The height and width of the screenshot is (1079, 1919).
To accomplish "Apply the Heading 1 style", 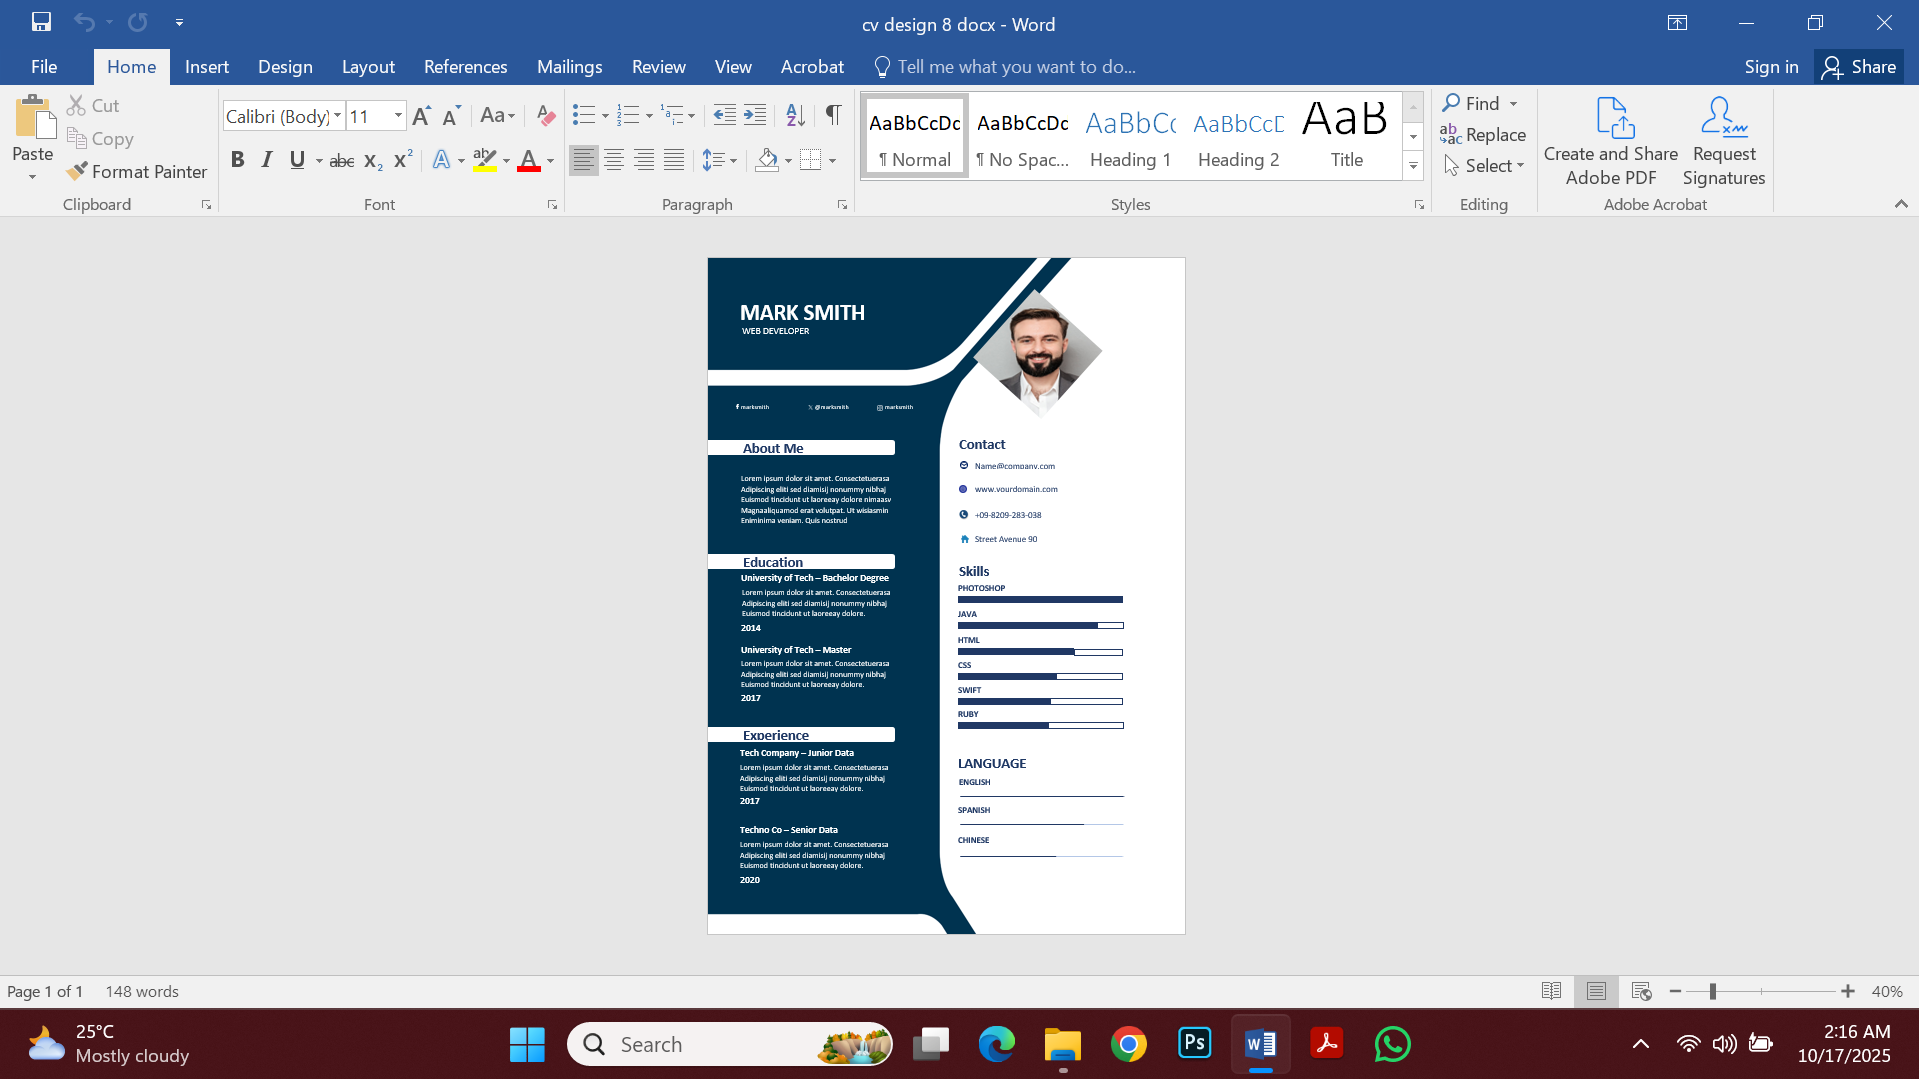I will point(1129,135).
